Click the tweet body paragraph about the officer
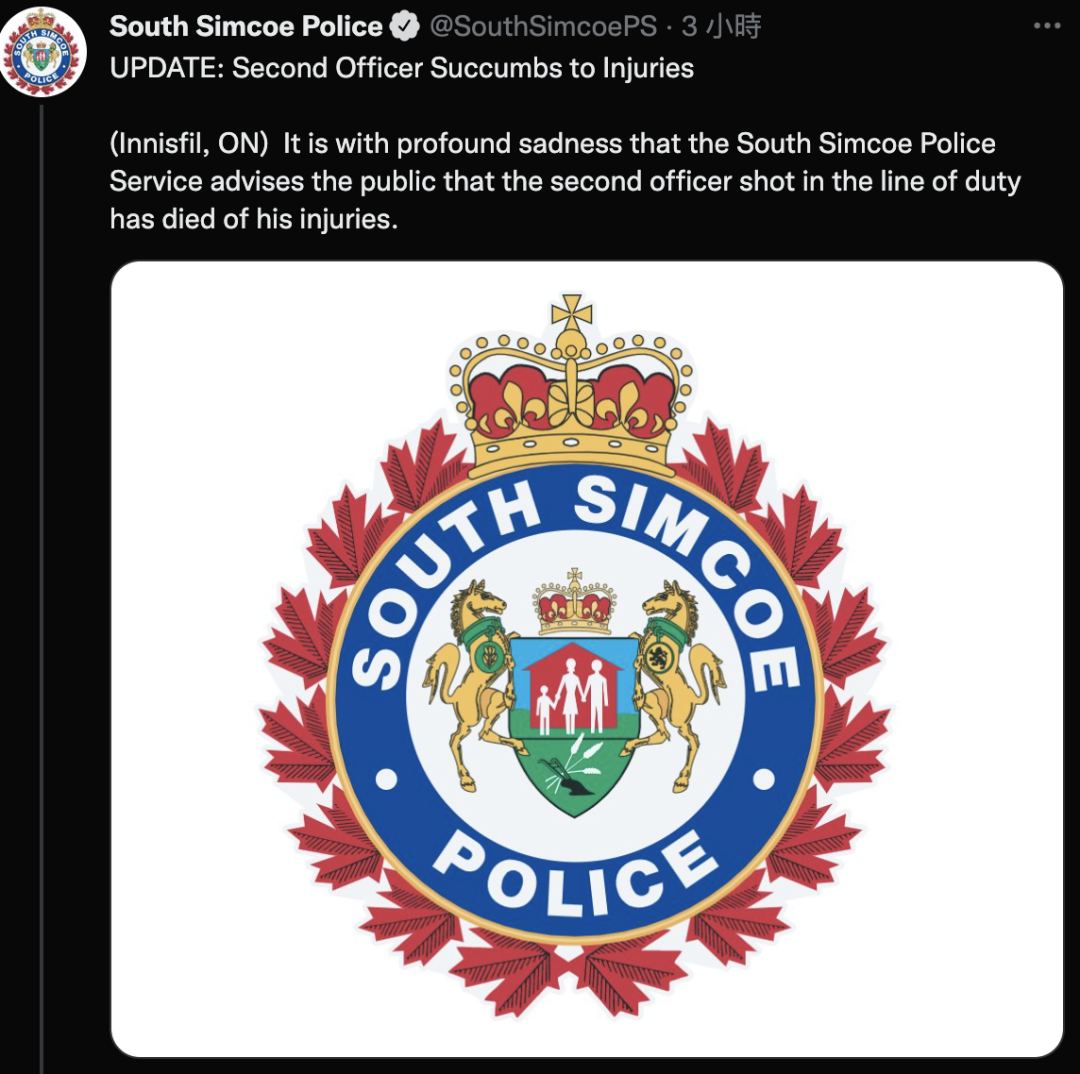The width and height of the screenshot is (1080, 1074). pyautogui.click(x=565, y=181)
